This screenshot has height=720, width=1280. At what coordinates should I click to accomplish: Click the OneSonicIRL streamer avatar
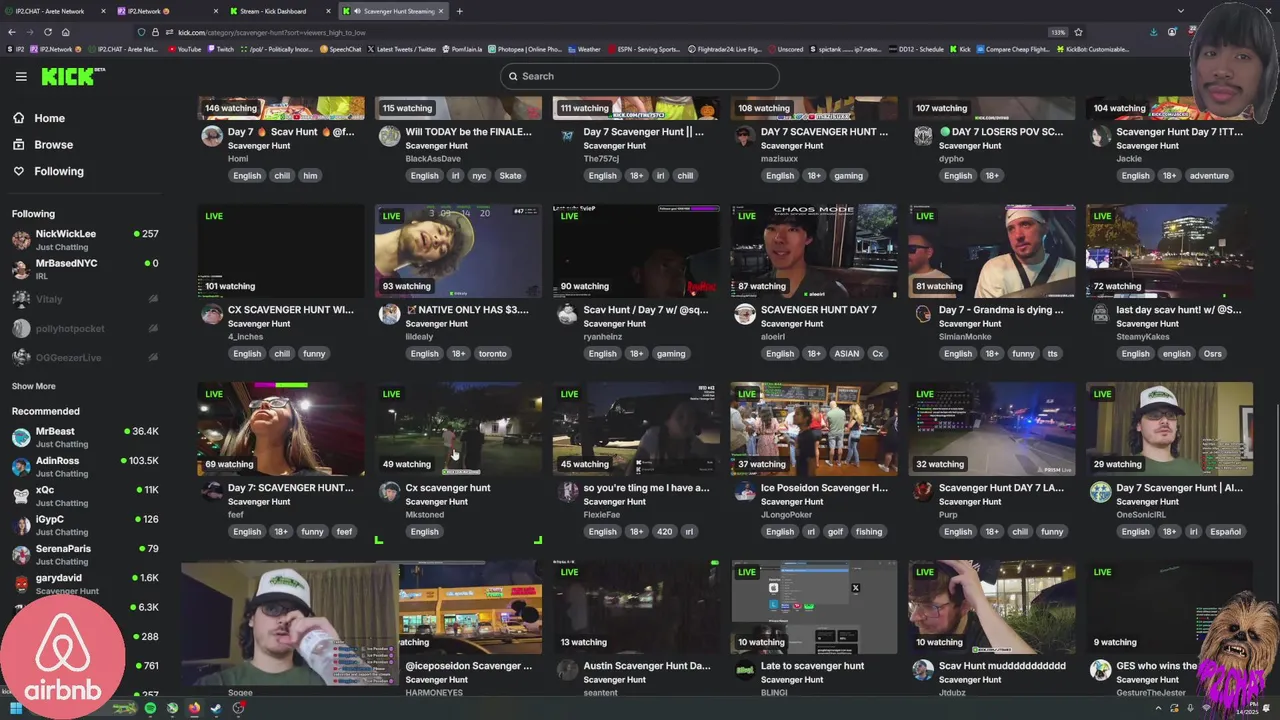click(1100, 492)
